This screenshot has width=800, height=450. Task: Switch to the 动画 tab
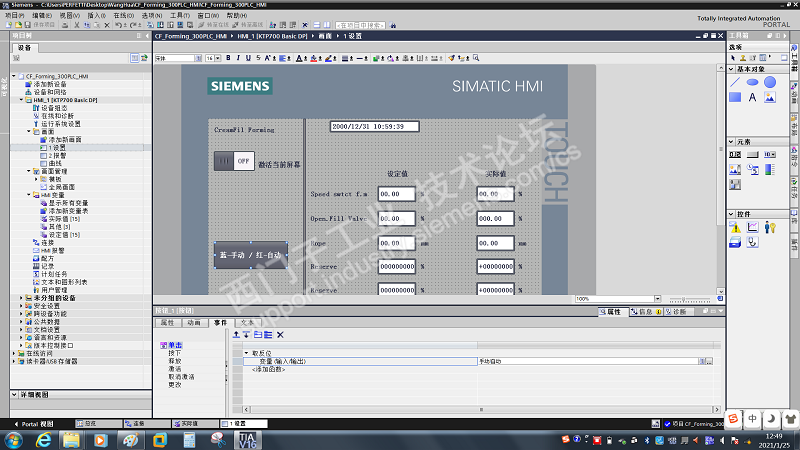(x=194, y=323)
